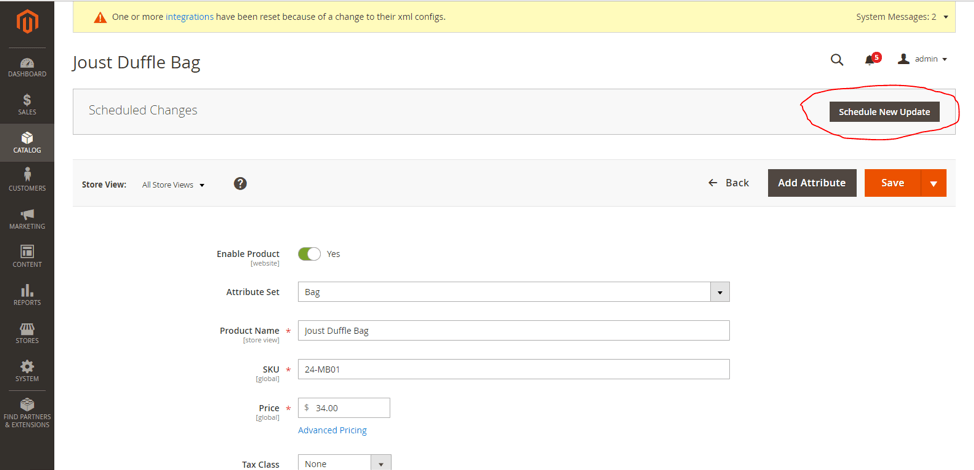
Task: Open the Dashboard sidebar icon
Action: point(27,67)
